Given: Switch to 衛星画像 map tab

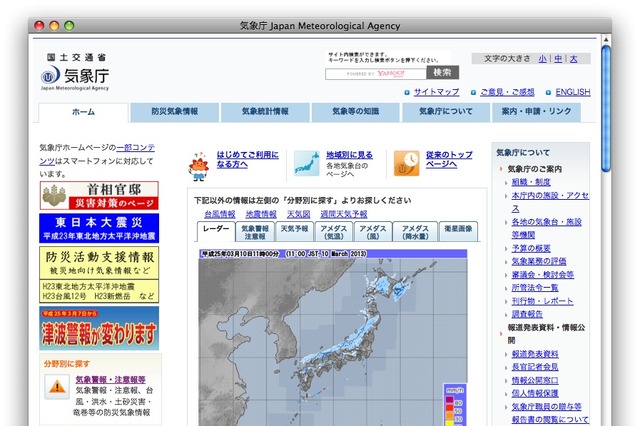Looking at the screenshot, I should point(458,232).
